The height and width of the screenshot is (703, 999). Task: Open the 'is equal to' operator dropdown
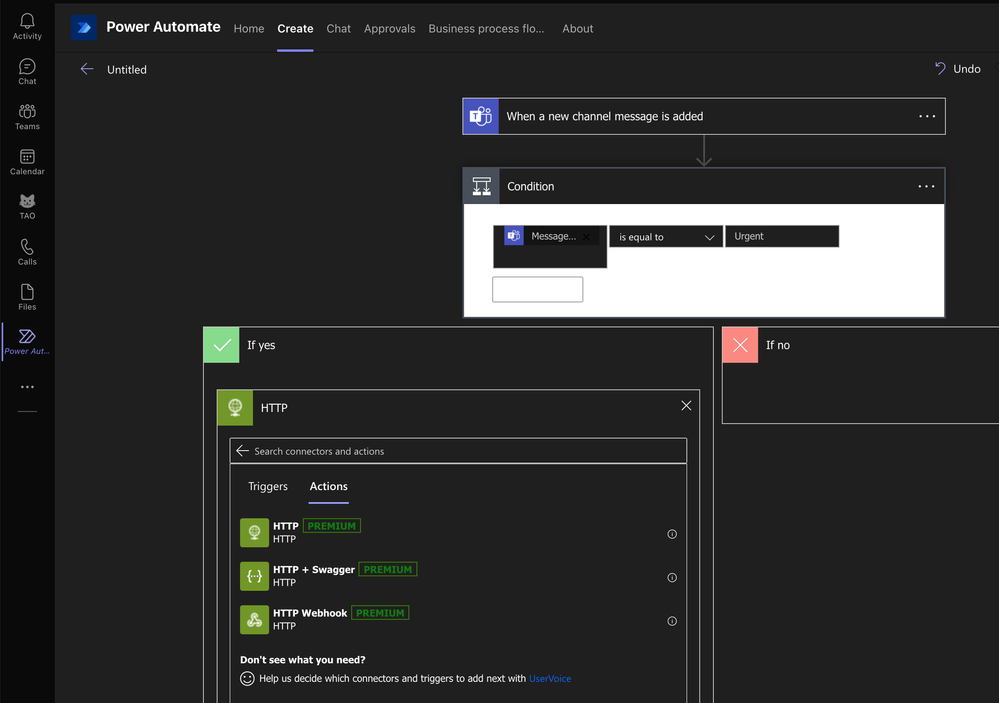[666, 236]
